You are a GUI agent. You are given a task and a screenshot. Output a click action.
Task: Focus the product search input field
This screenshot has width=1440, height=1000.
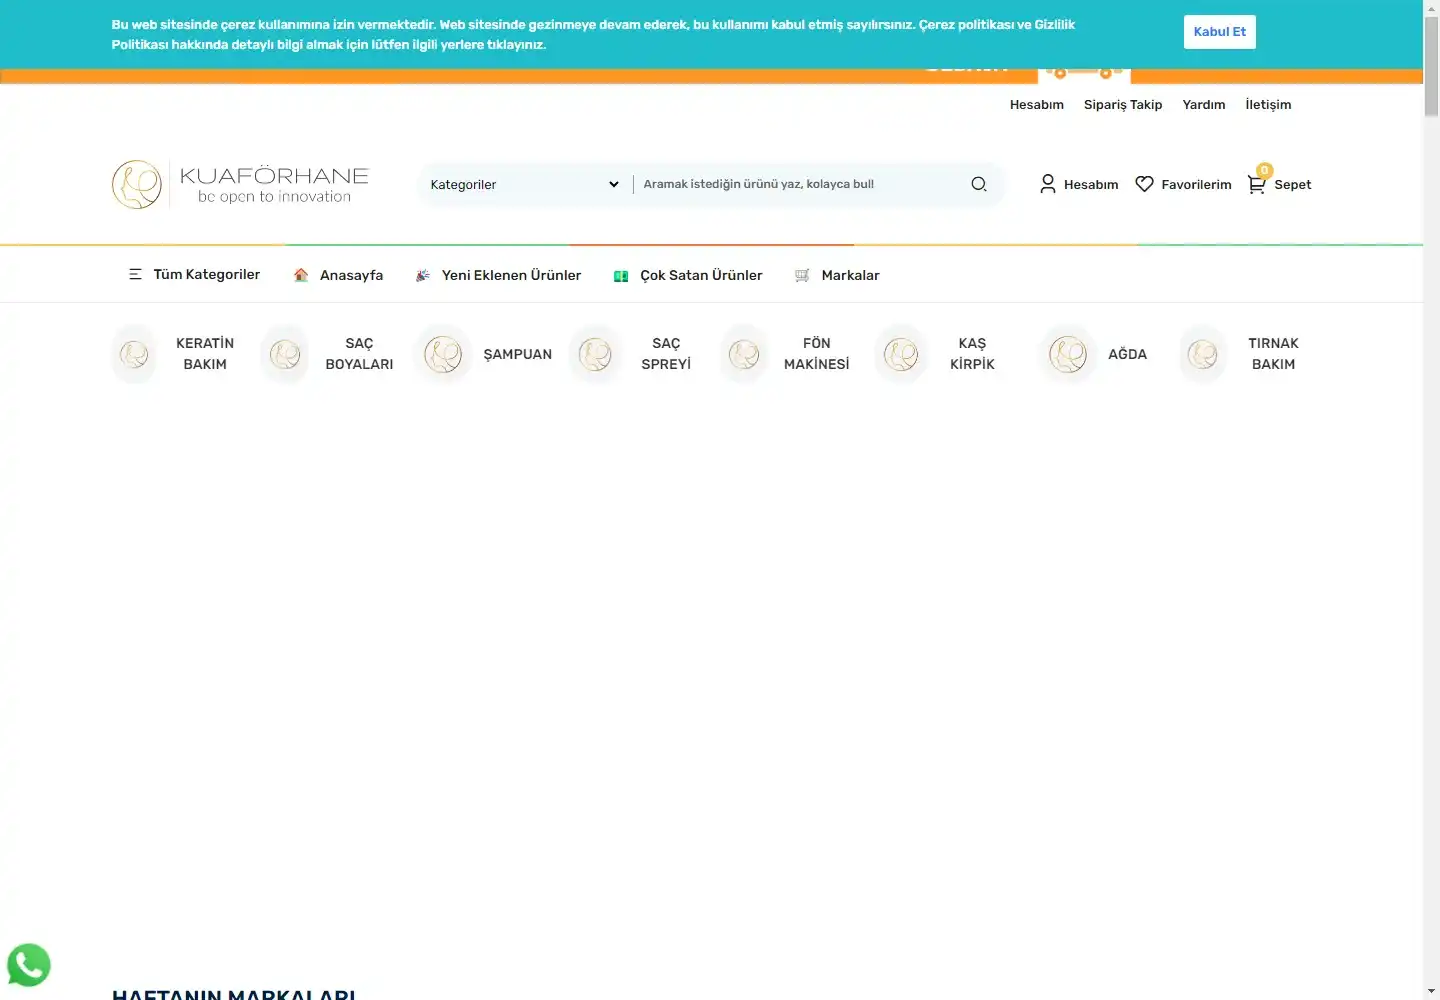tap(798, 184)
